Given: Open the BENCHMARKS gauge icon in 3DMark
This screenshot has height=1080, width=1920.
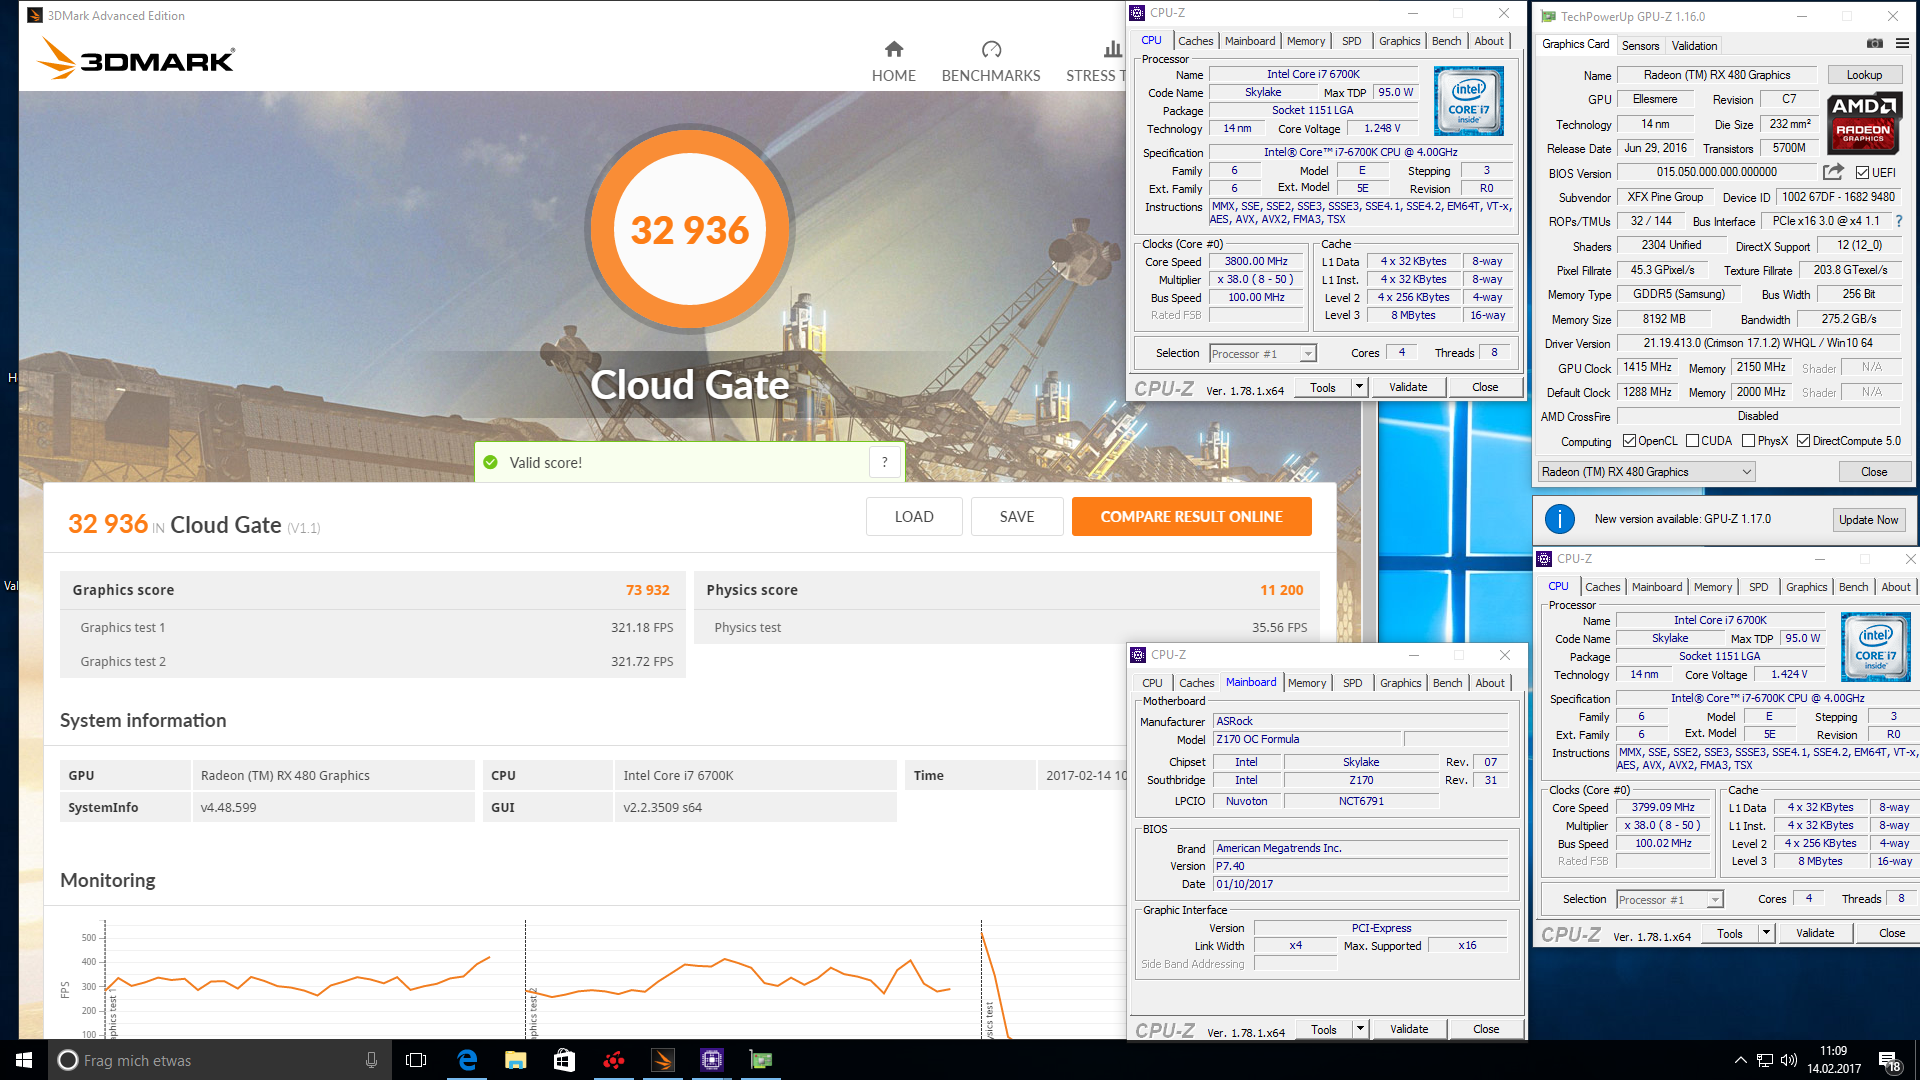Looking at the screenshot, I should (991, 49).
